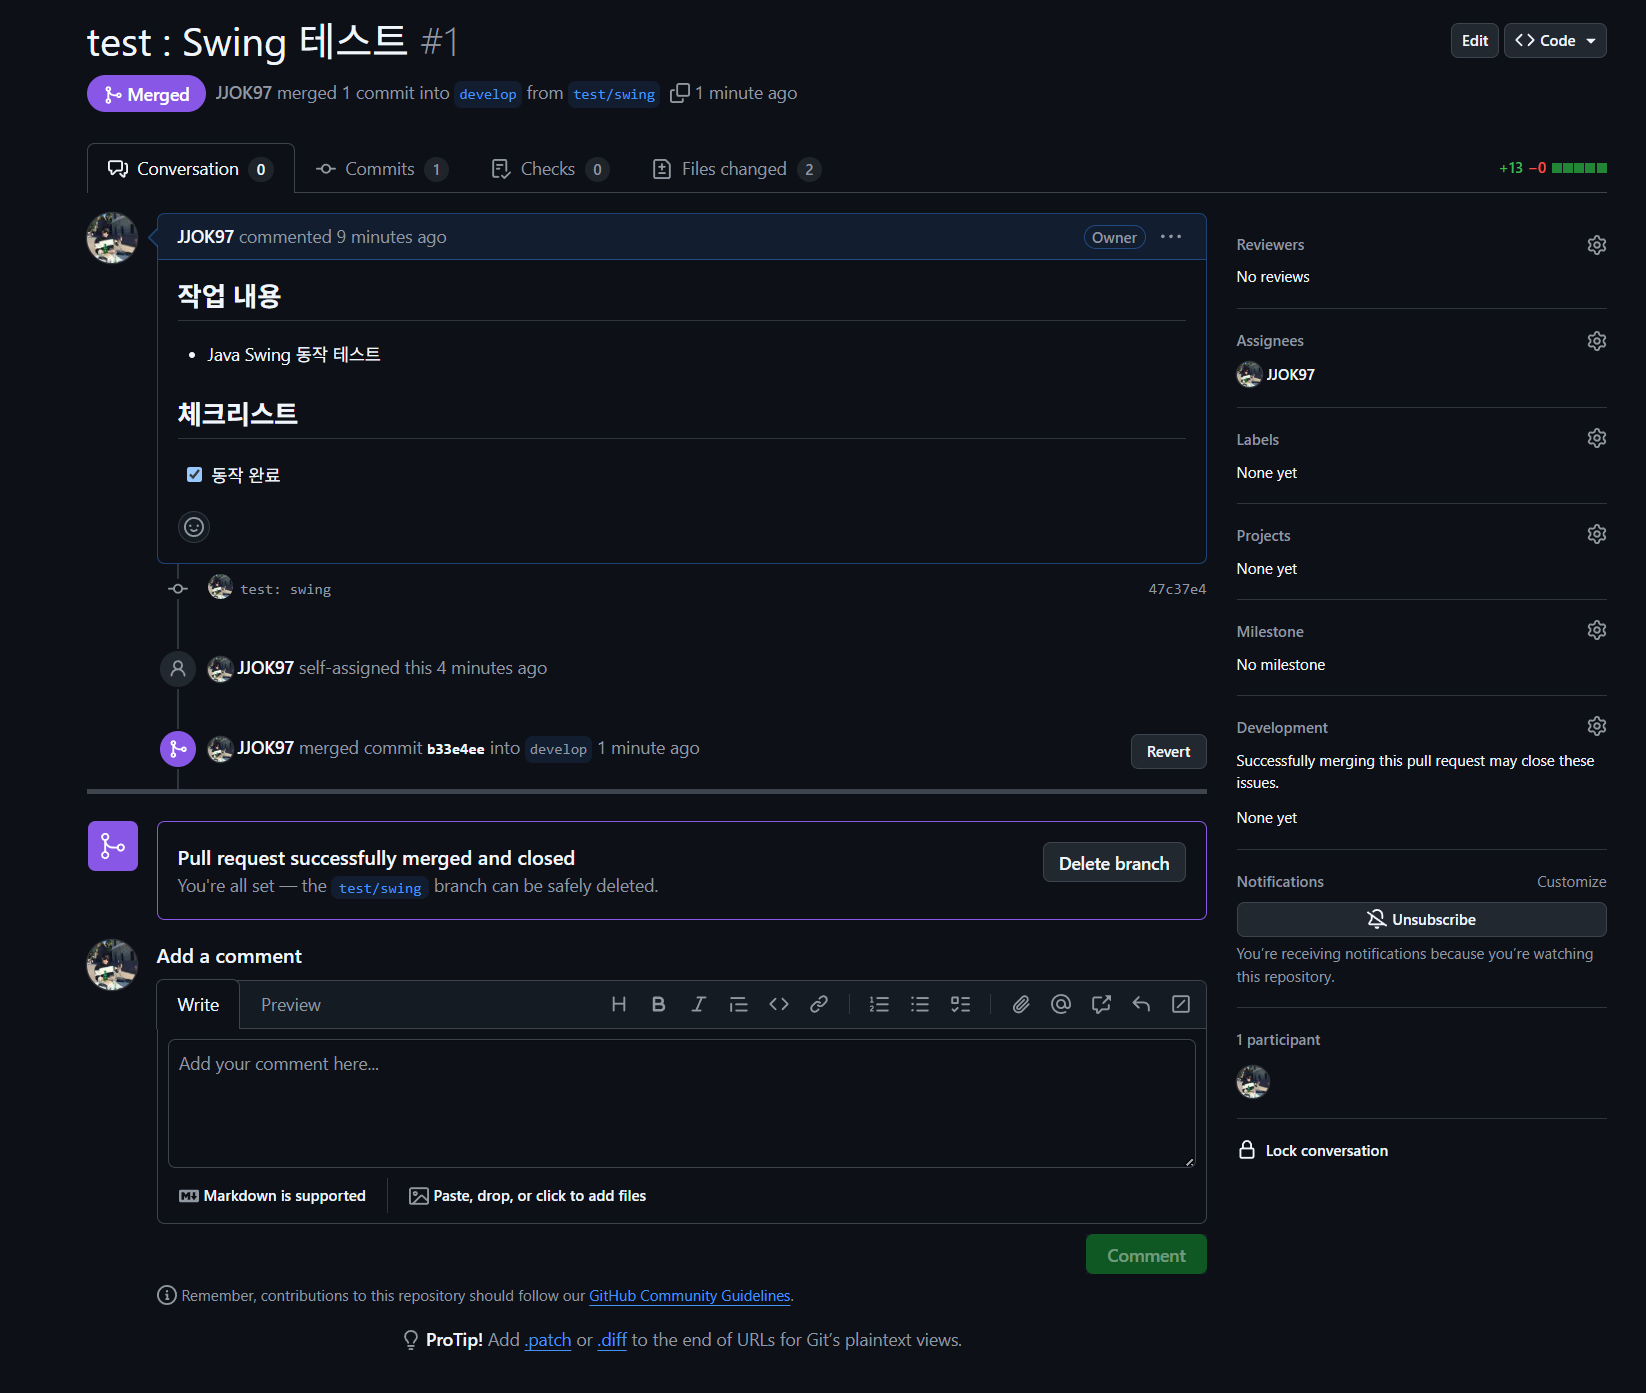Open the Development settings gear
The height and width of the screenshot is (1393, 1646).
point(1596,726)
